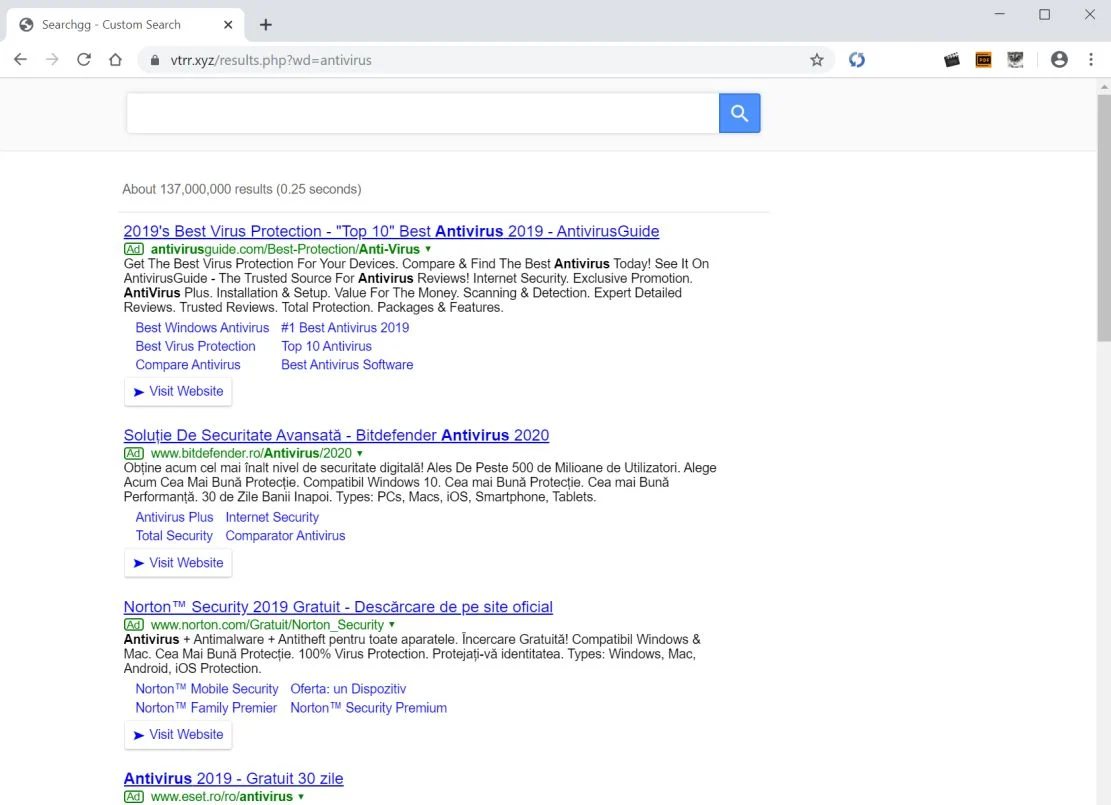This screenshot has height=805, width=1111.
Task: Open Internet Security sitelink
Action: click(x=272, y=517)
